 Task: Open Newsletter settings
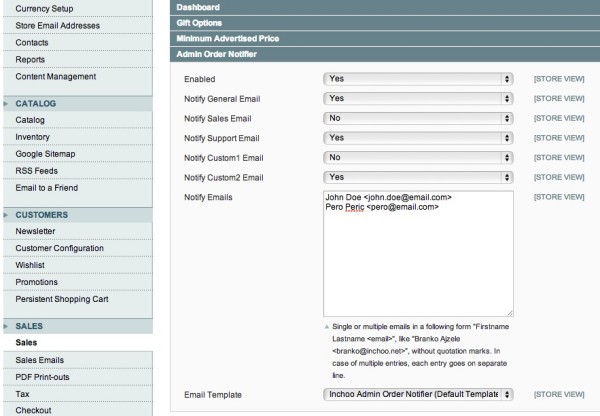[x=35, y=231]
